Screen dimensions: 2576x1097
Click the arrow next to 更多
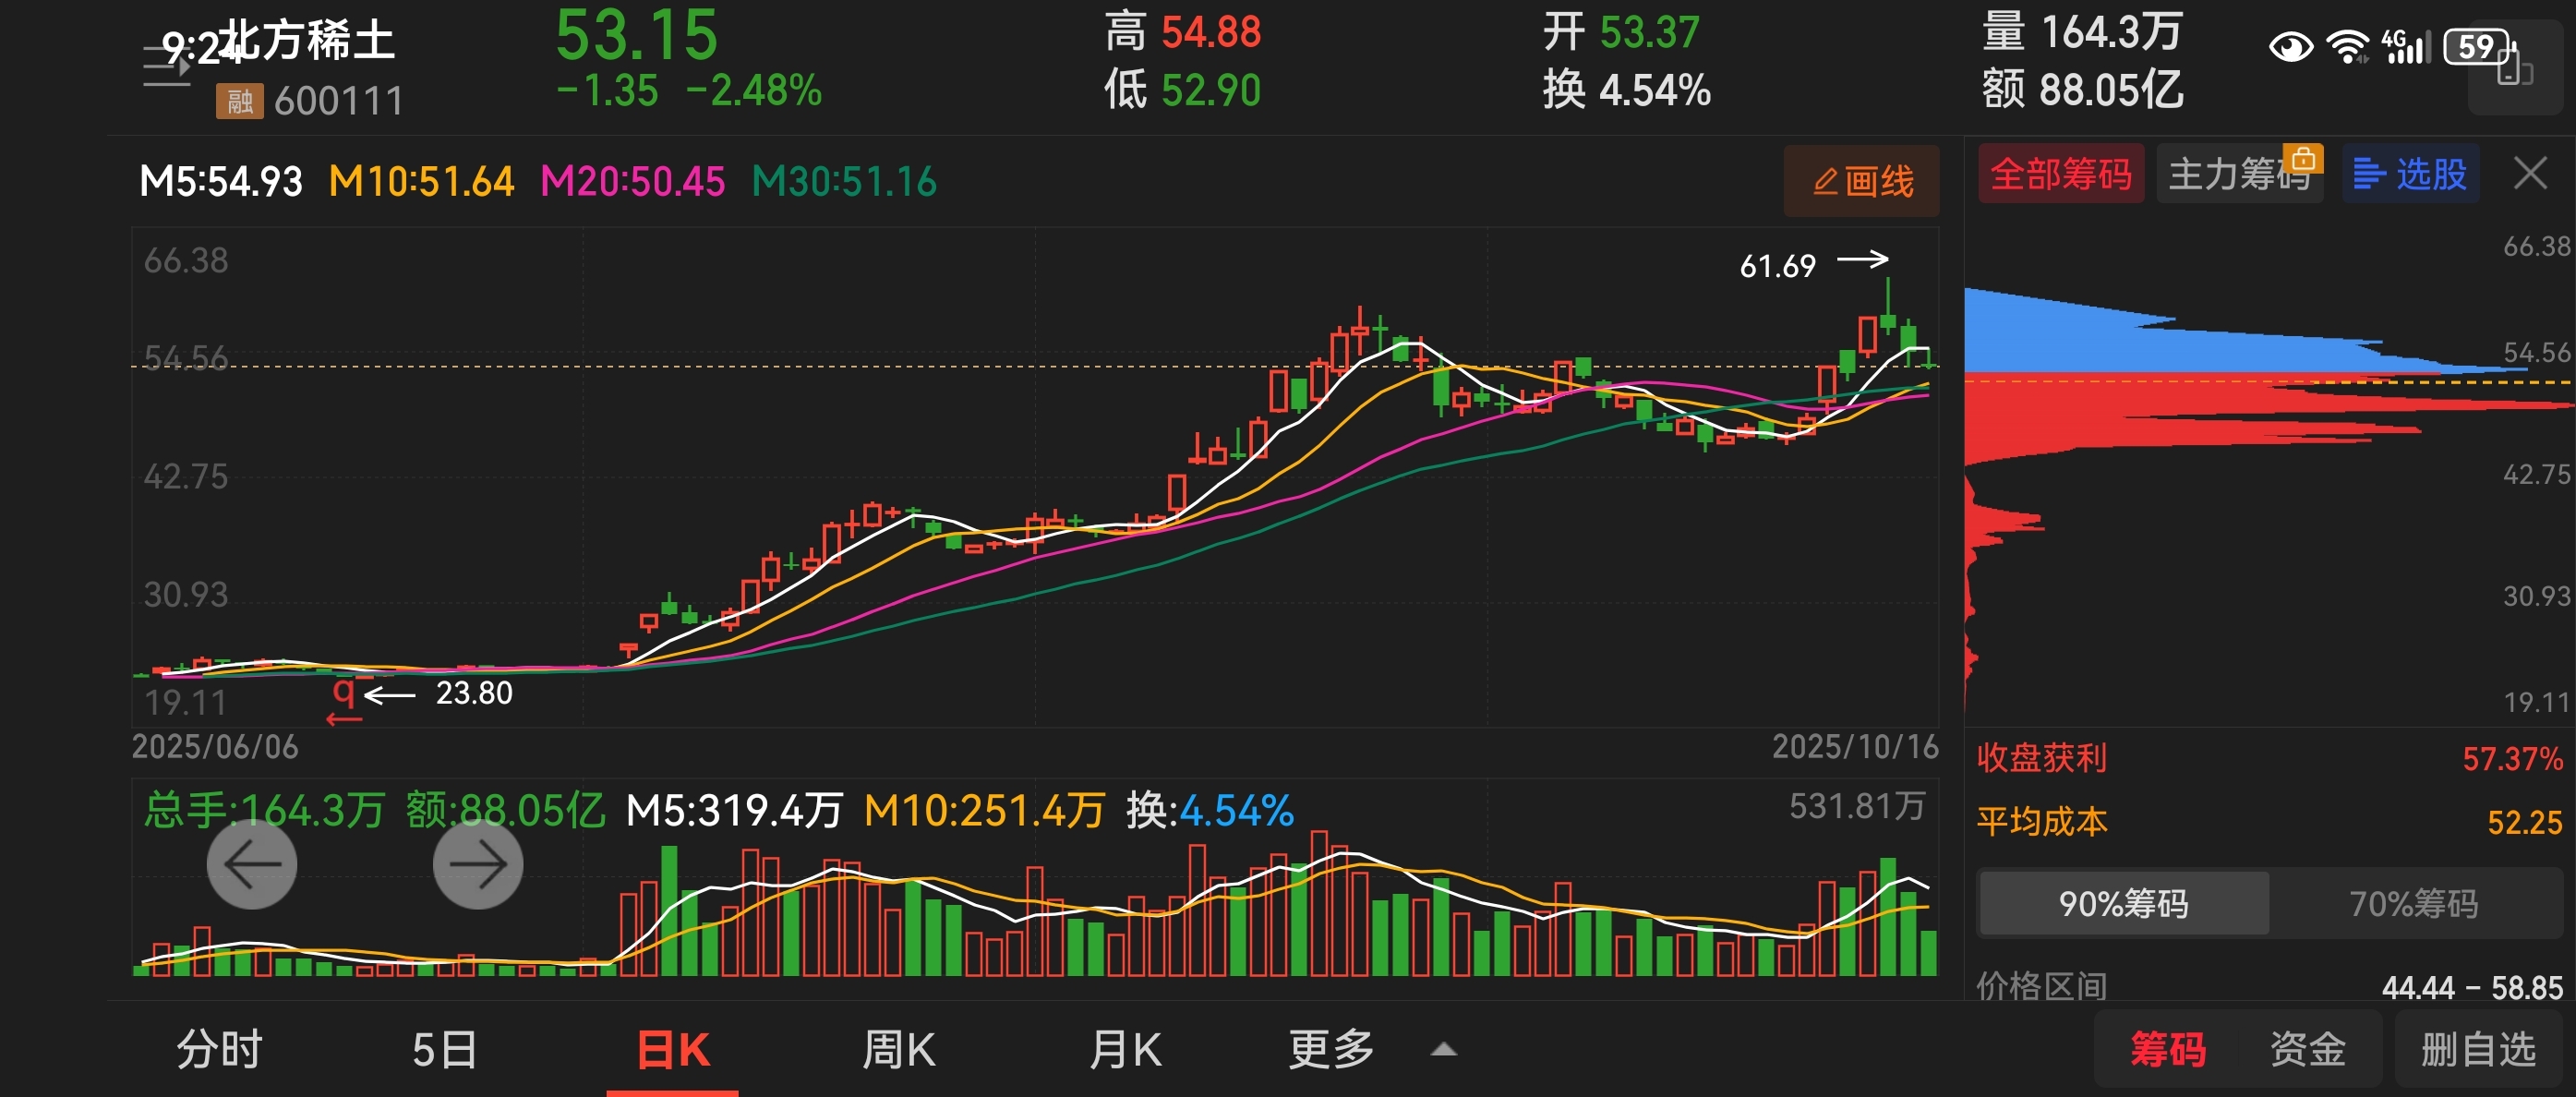click(x=1443, y=1049)
